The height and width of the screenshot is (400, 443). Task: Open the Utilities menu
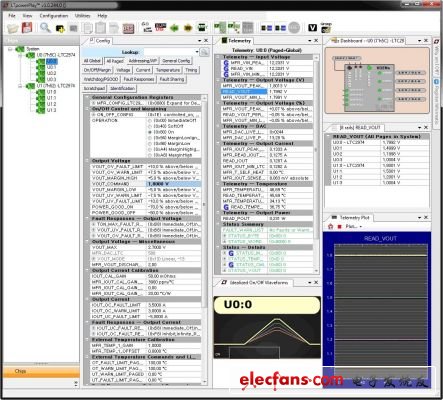(x=82, y=16)
